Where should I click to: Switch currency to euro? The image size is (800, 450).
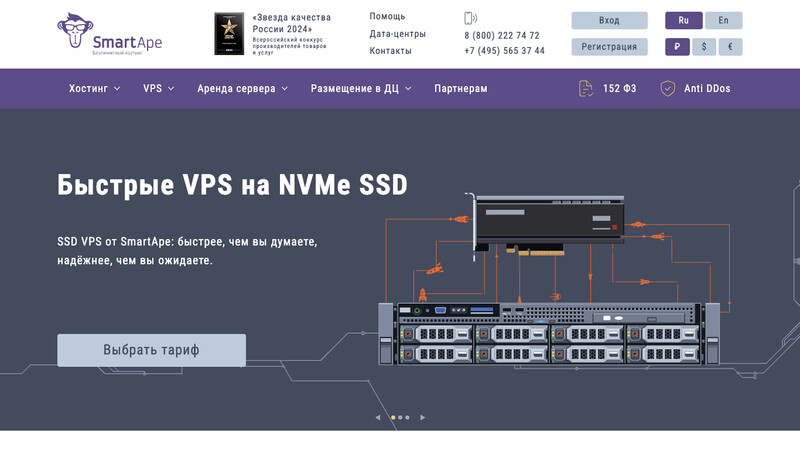[730, 47]
